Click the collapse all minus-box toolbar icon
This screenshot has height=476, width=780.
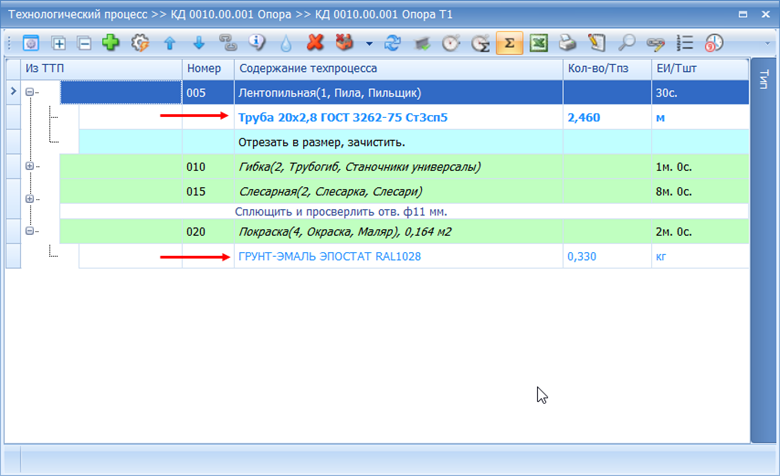point(84,43)
